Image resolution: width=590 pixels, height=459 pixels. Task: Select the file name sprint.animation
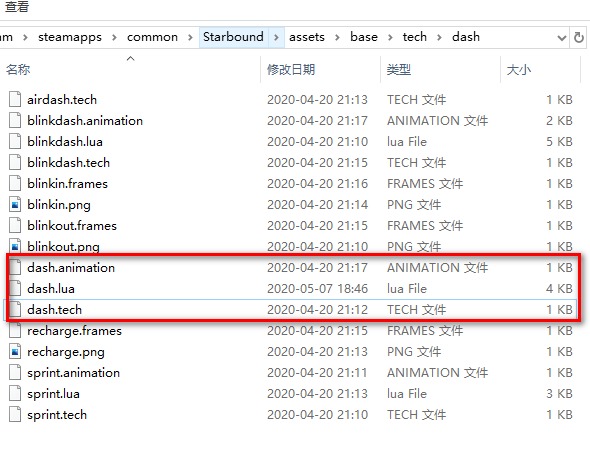(x=73, y=373)
